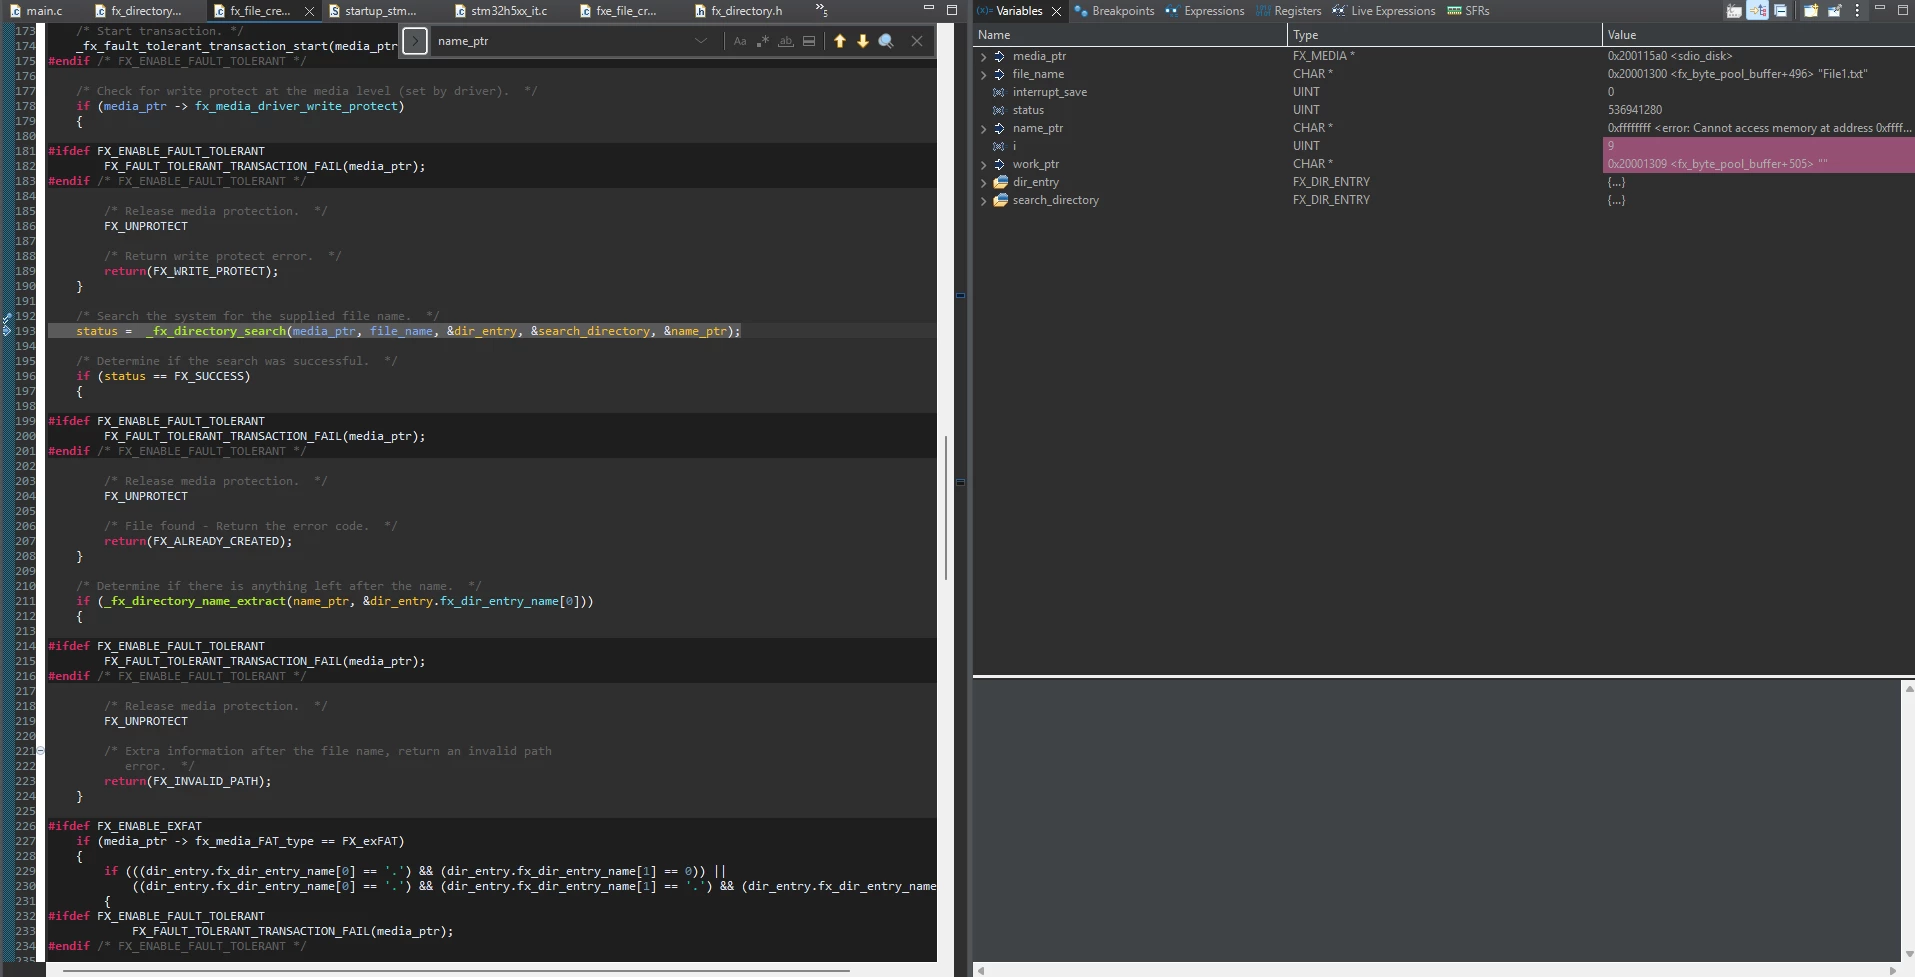
Task: Click the Value column header
Action: tap(1758, 35)
